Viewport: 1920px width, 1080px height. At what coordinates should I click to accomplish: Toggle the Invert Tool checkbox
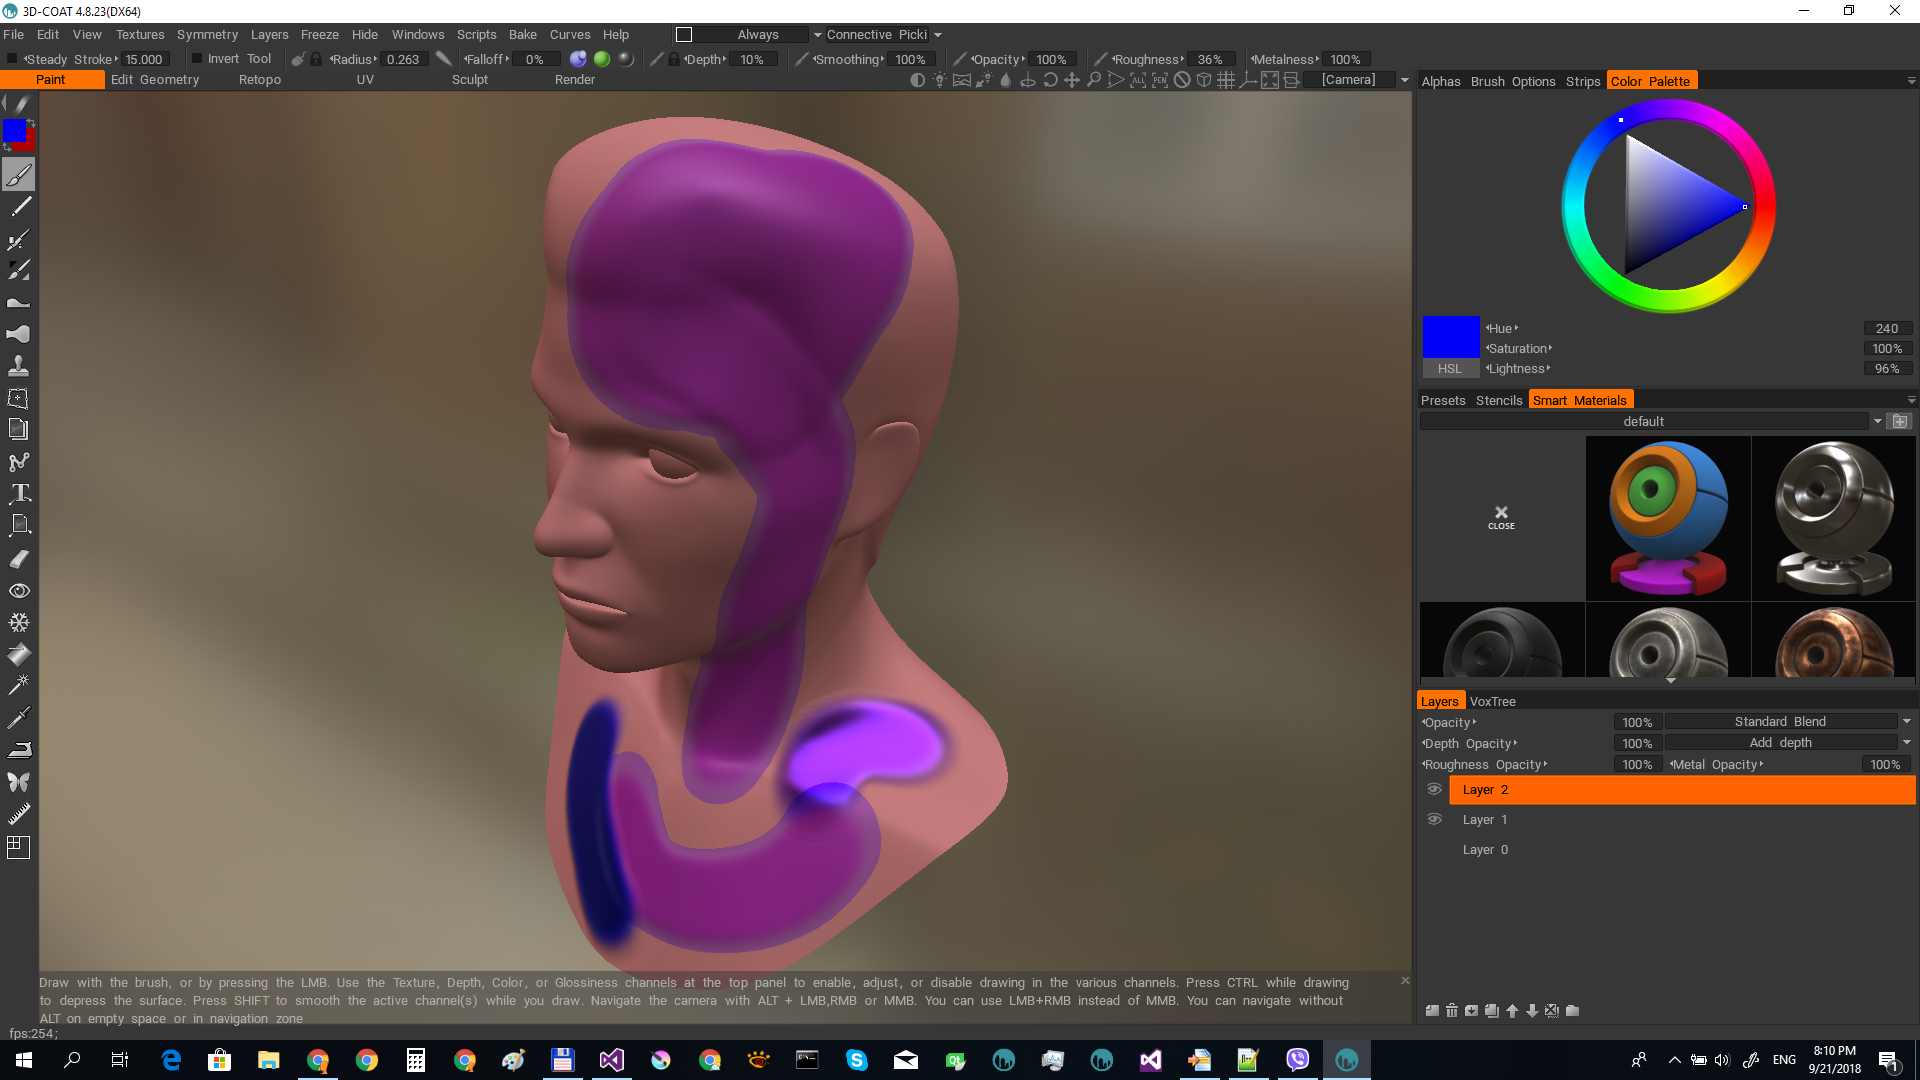197,59
